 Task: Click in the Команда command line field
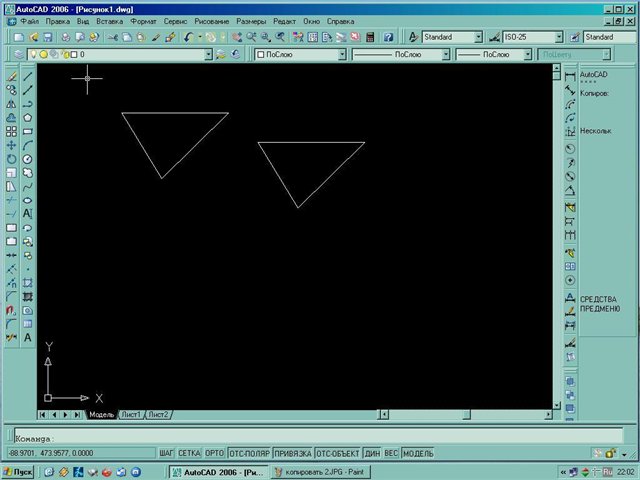tap(300, 437)
